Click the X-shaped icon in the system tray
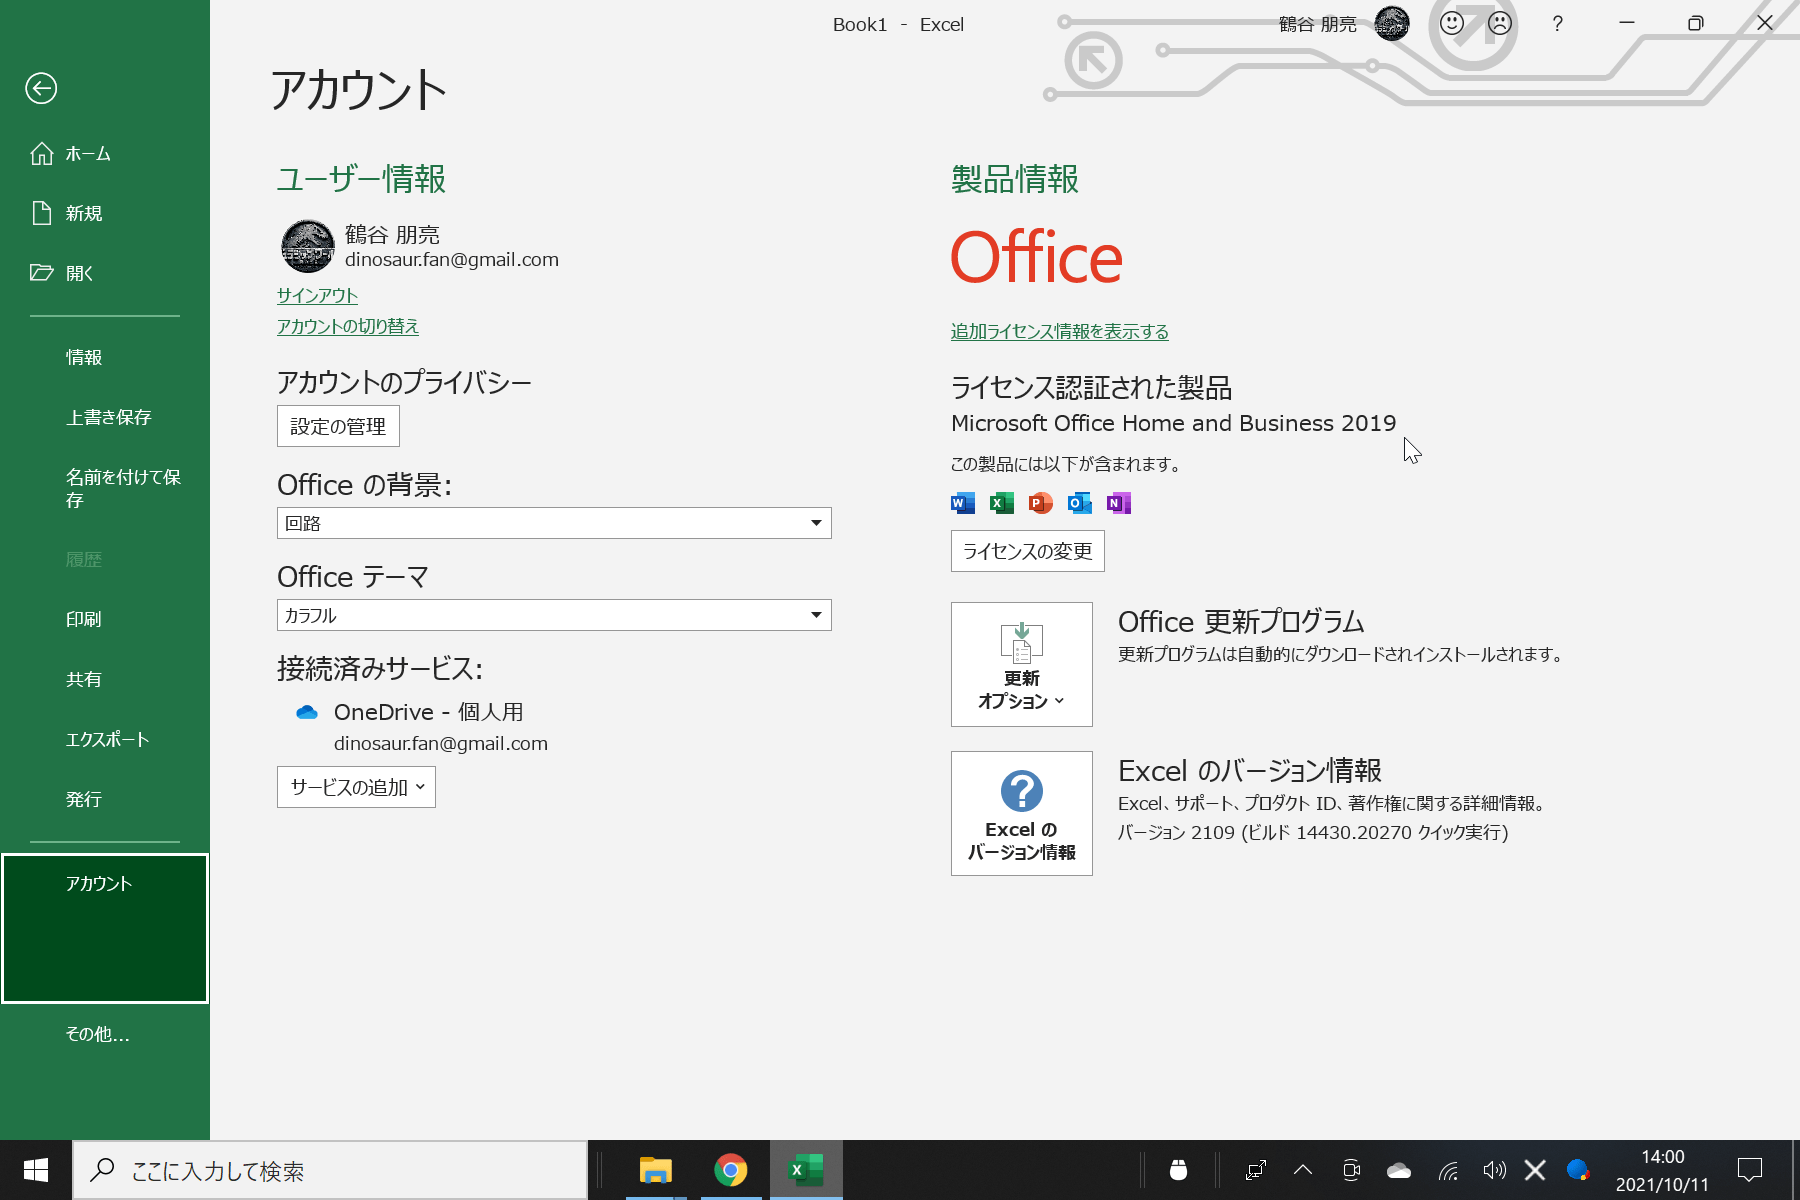 point(1535,1170)
